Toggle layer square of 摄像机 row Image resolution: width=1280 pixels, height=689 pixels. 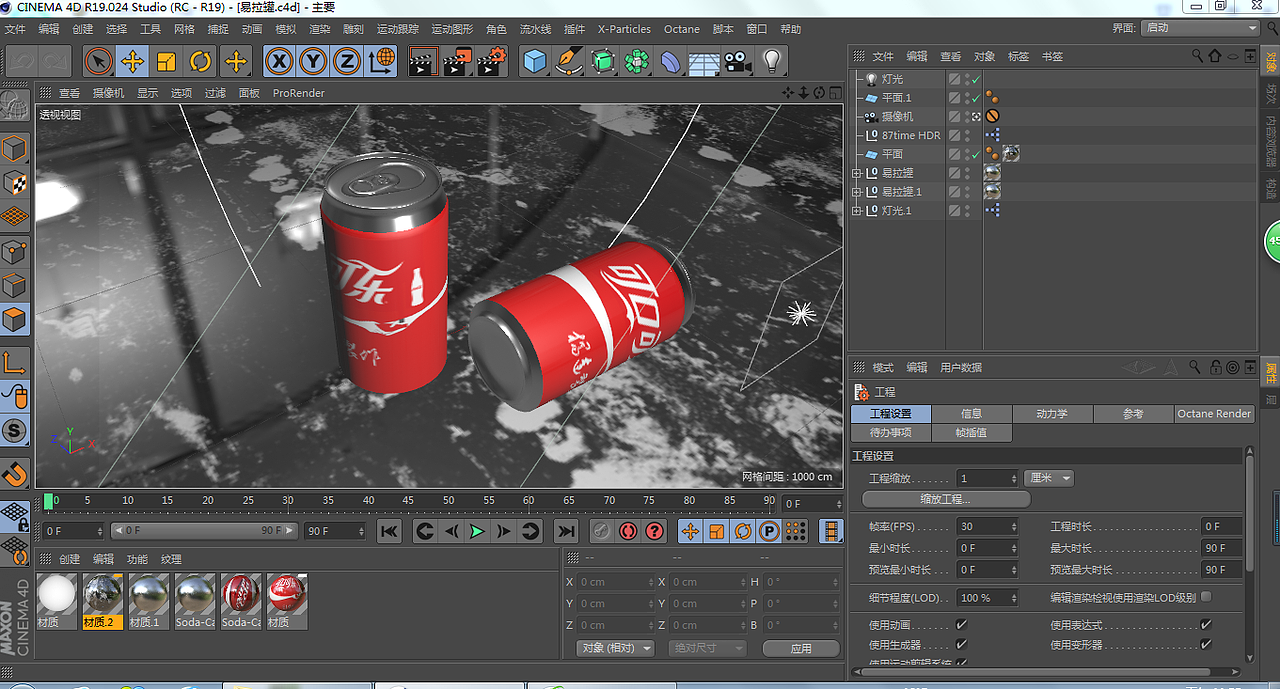point(954,117)
